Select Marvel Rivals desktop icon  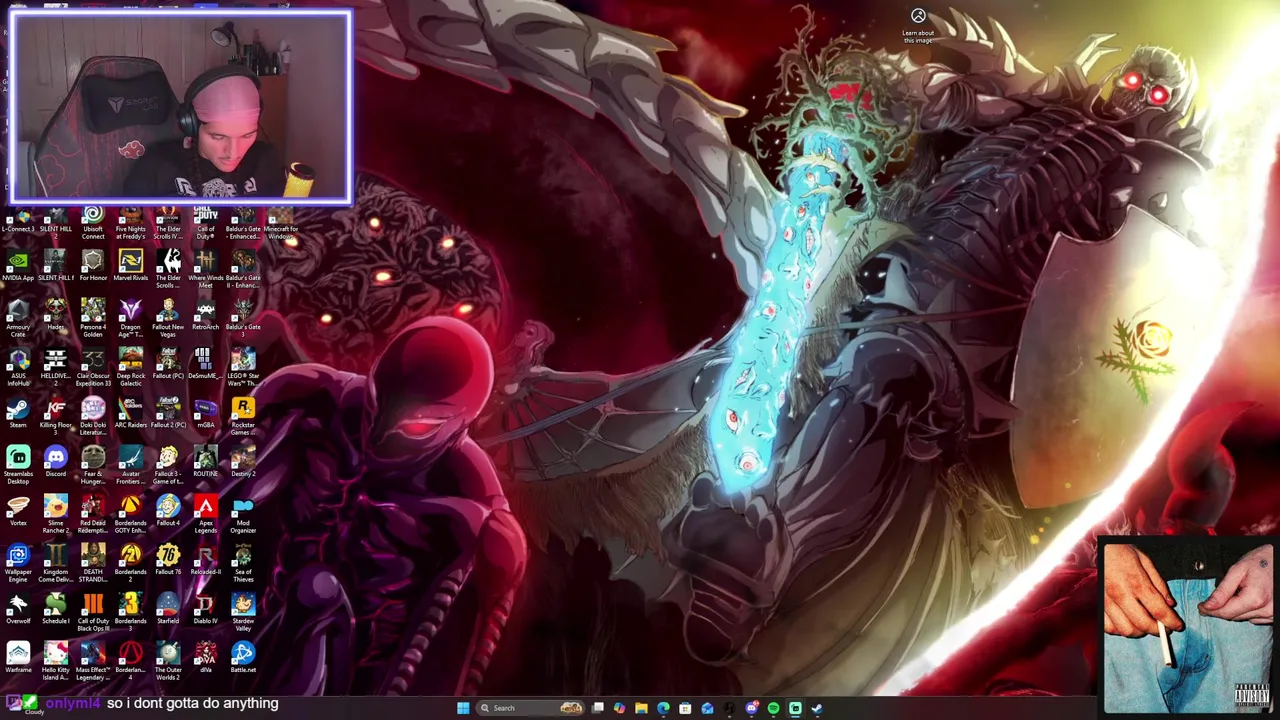pos(130,267)
